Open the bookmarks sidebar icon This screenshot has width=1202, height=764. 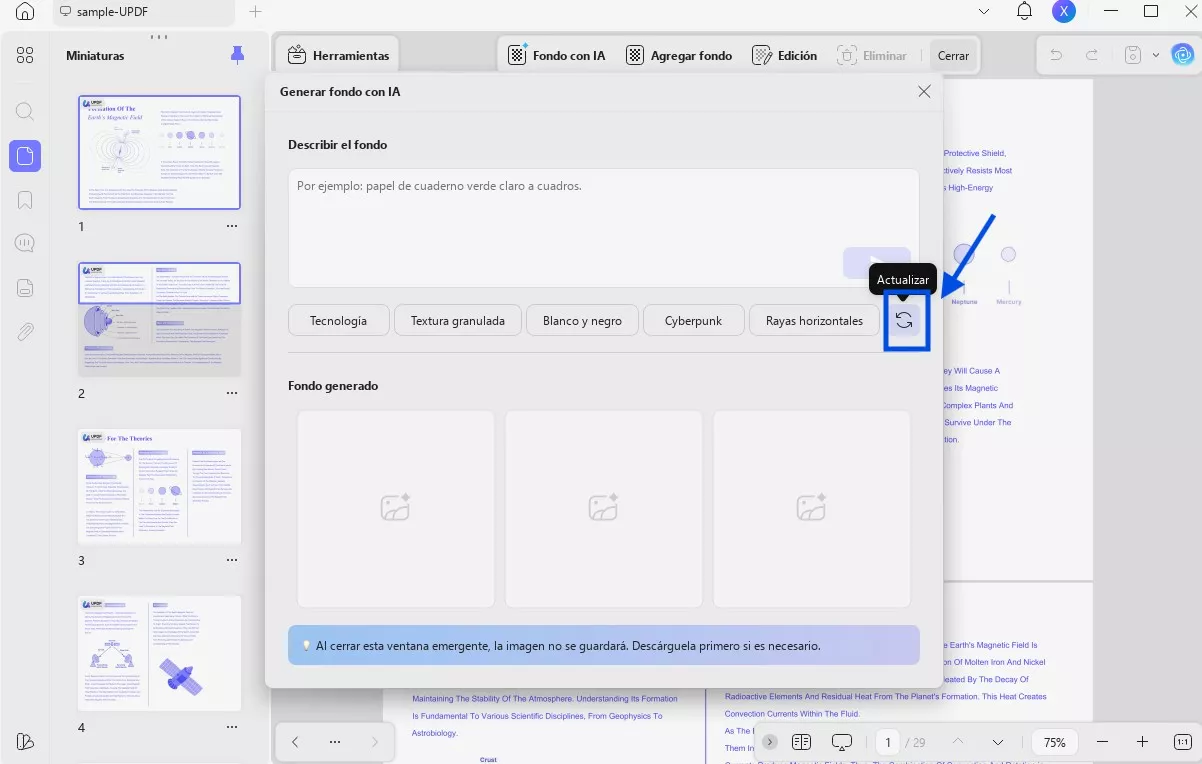click(25, 200)
